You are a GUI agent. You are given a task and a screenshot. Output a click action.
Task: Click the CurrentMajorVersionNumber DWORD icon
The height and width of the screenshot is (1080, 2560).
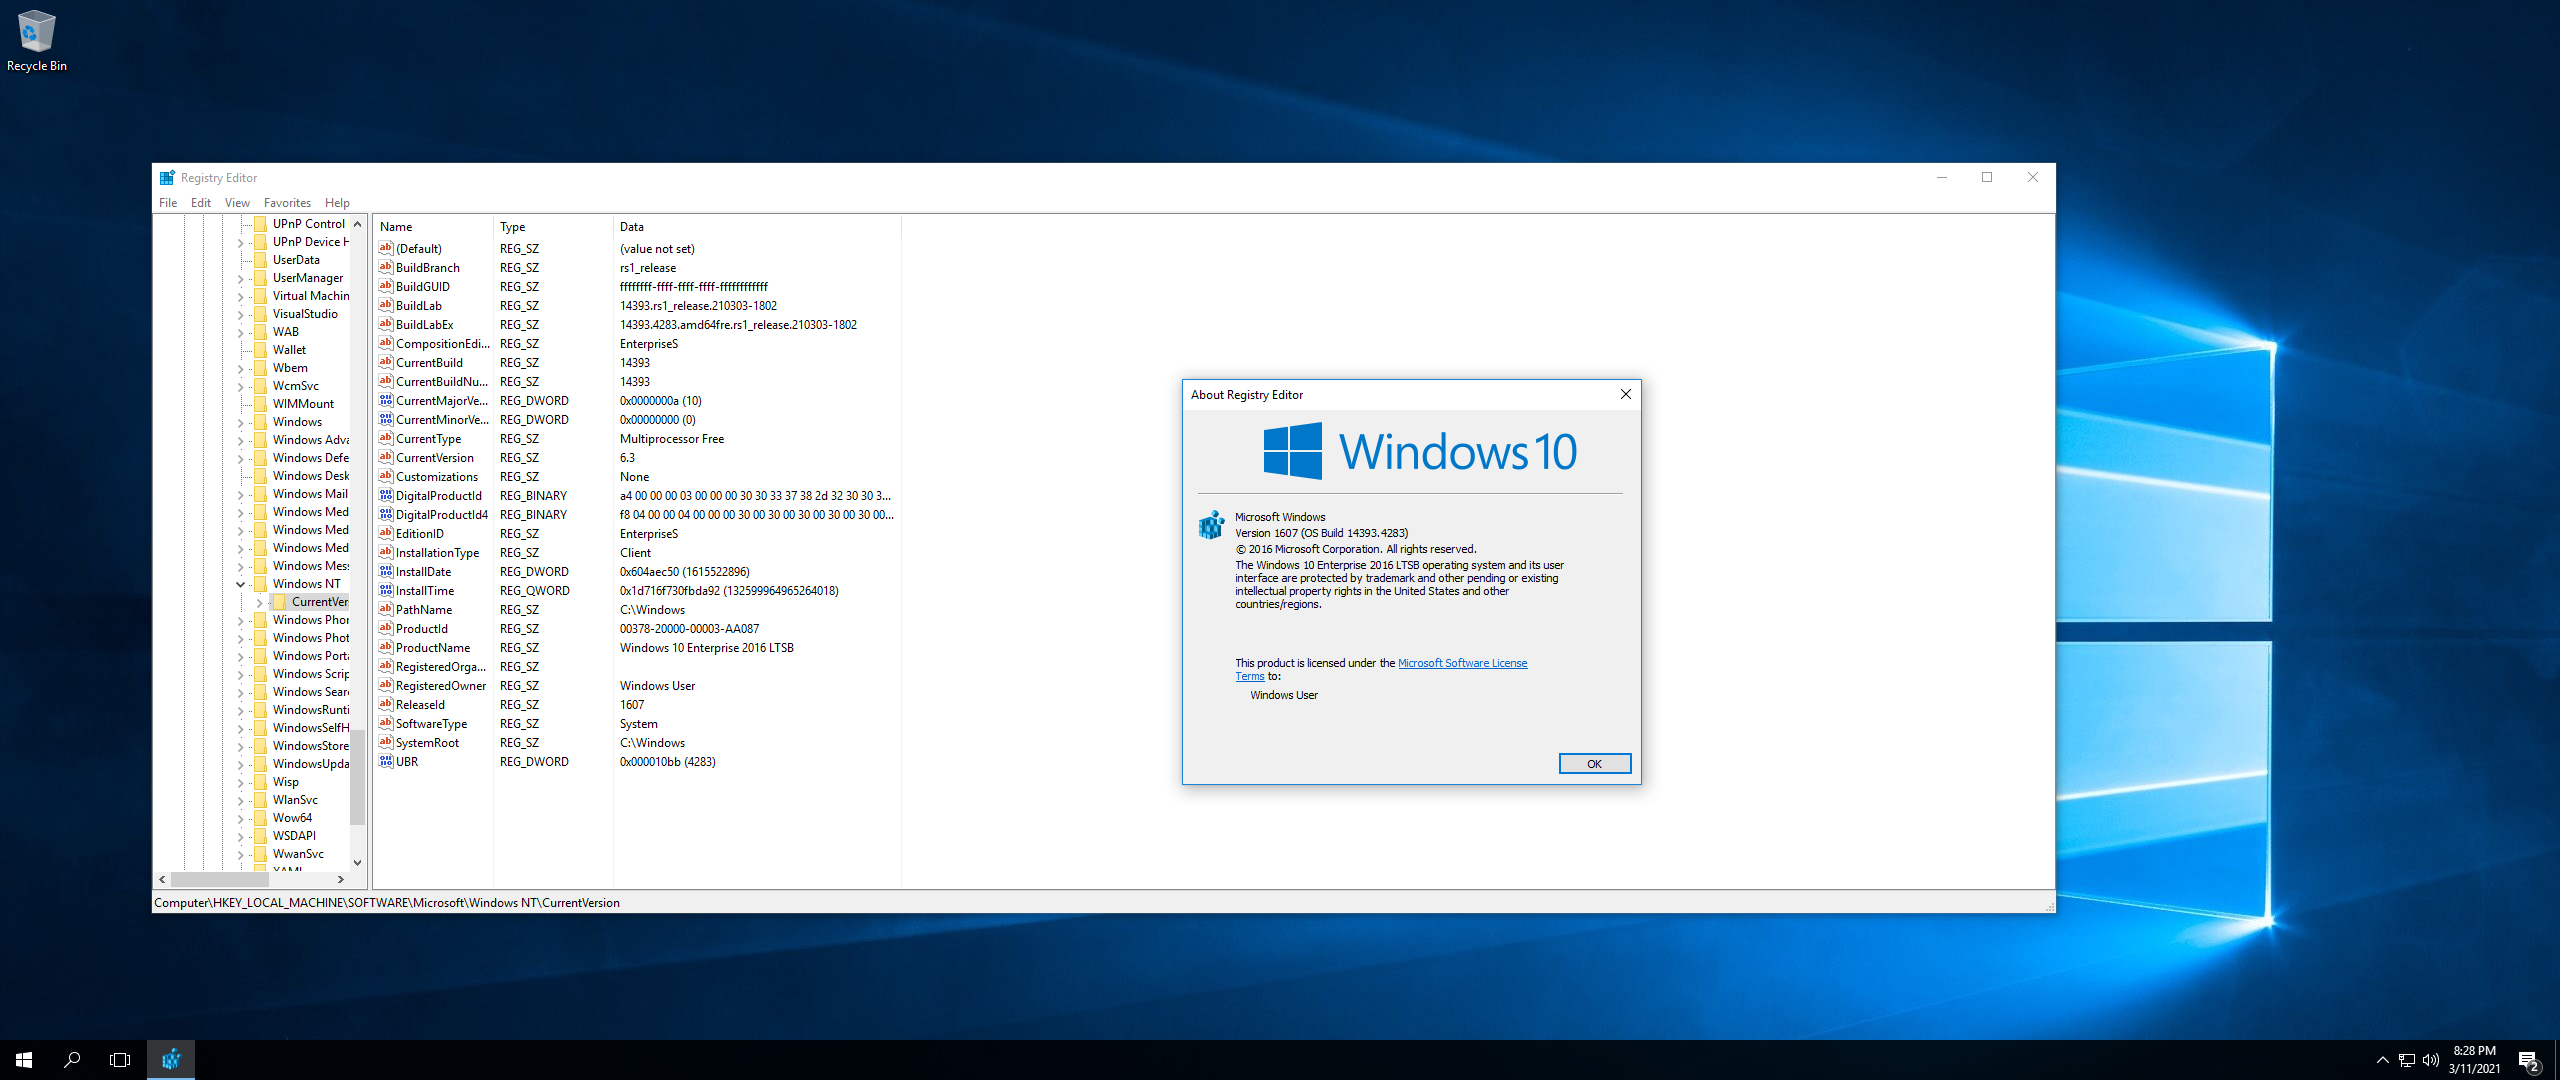[x=385, y=400]
